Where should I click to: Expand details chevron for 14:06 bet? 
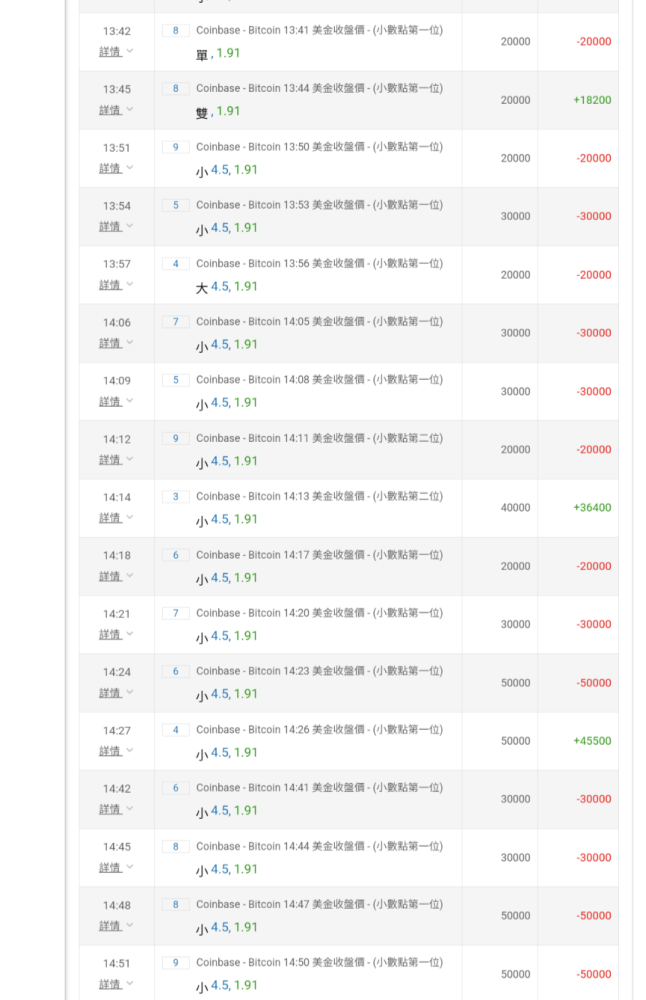point(130,343)
